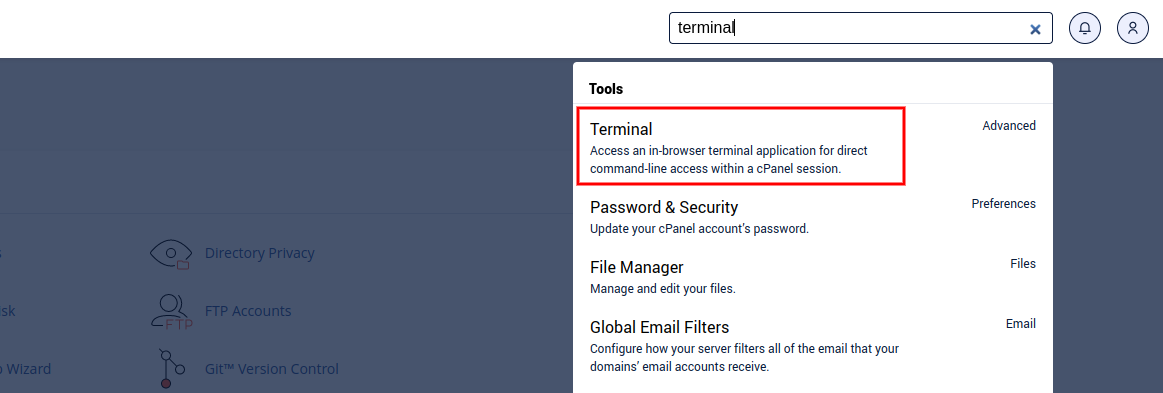Open the Password & Security result
Viewport: 1163px width, 393px height.
tap(813, 217)
